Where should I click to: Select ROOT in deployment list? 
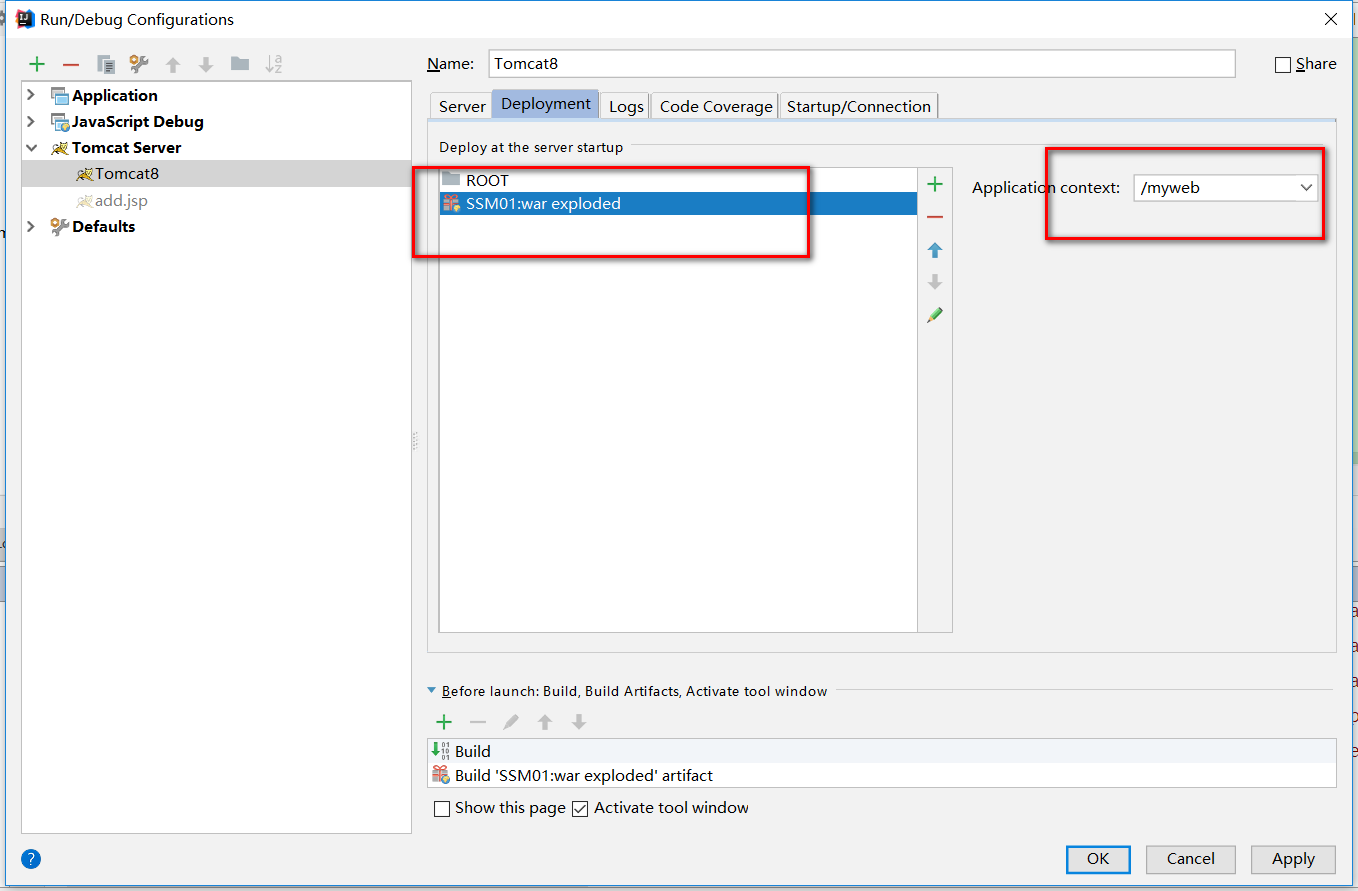click(678, 180)
